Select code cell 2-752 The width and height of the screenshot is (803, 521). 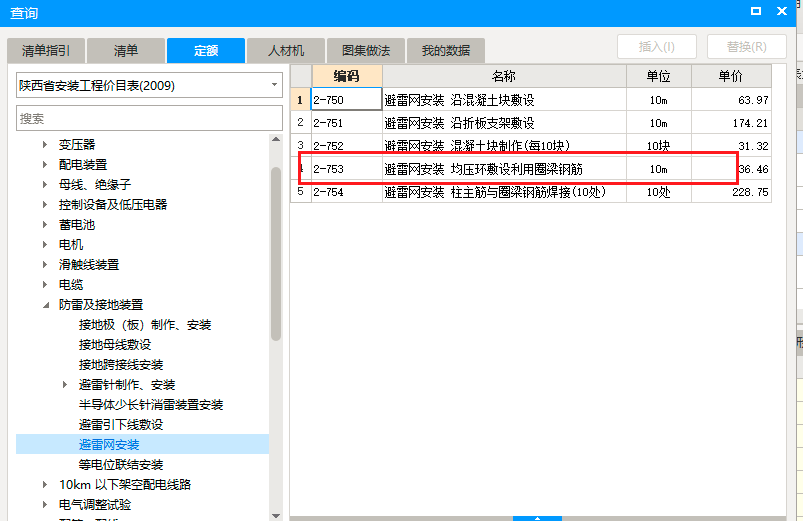347,145
